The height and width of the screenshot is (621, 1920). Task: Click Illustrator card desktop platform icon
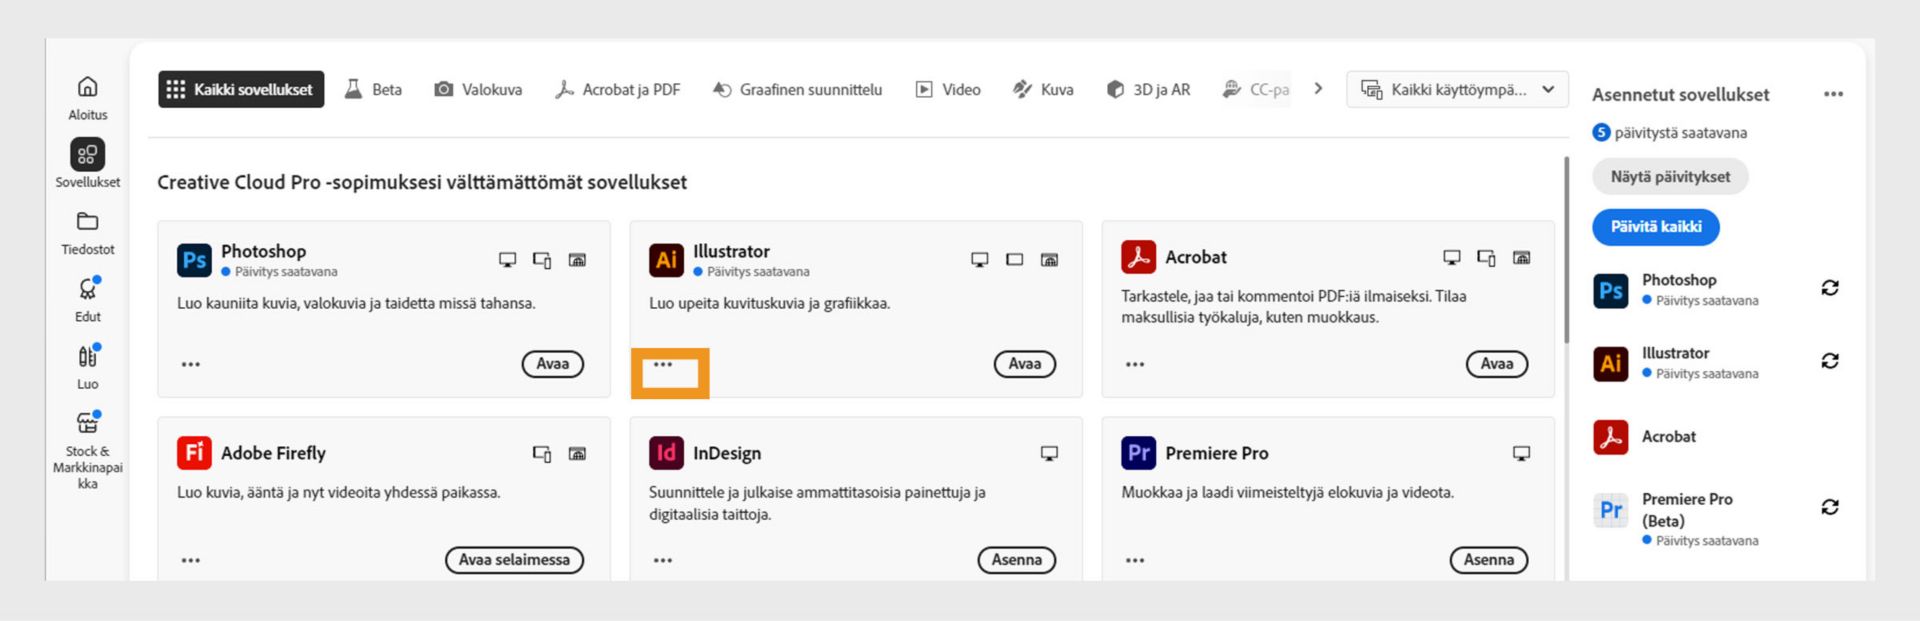pos(979,260)
